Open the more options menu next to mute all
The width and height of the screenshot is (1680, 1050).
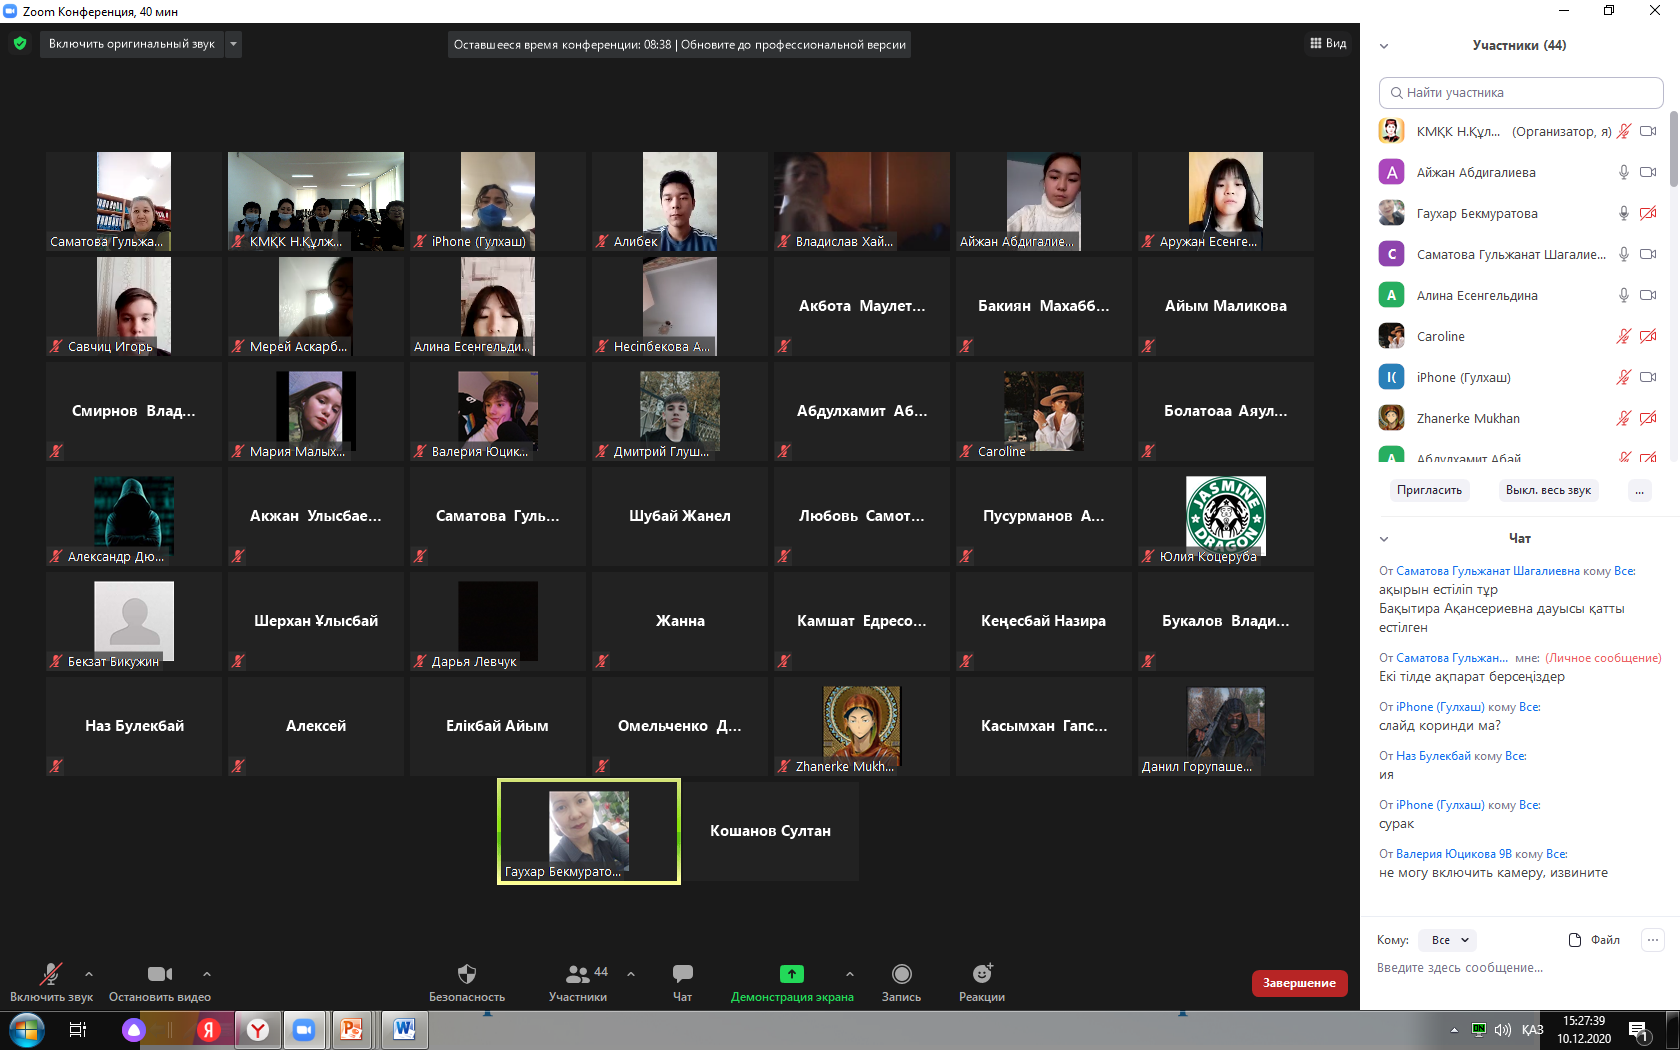click(x=1639, y=490)
